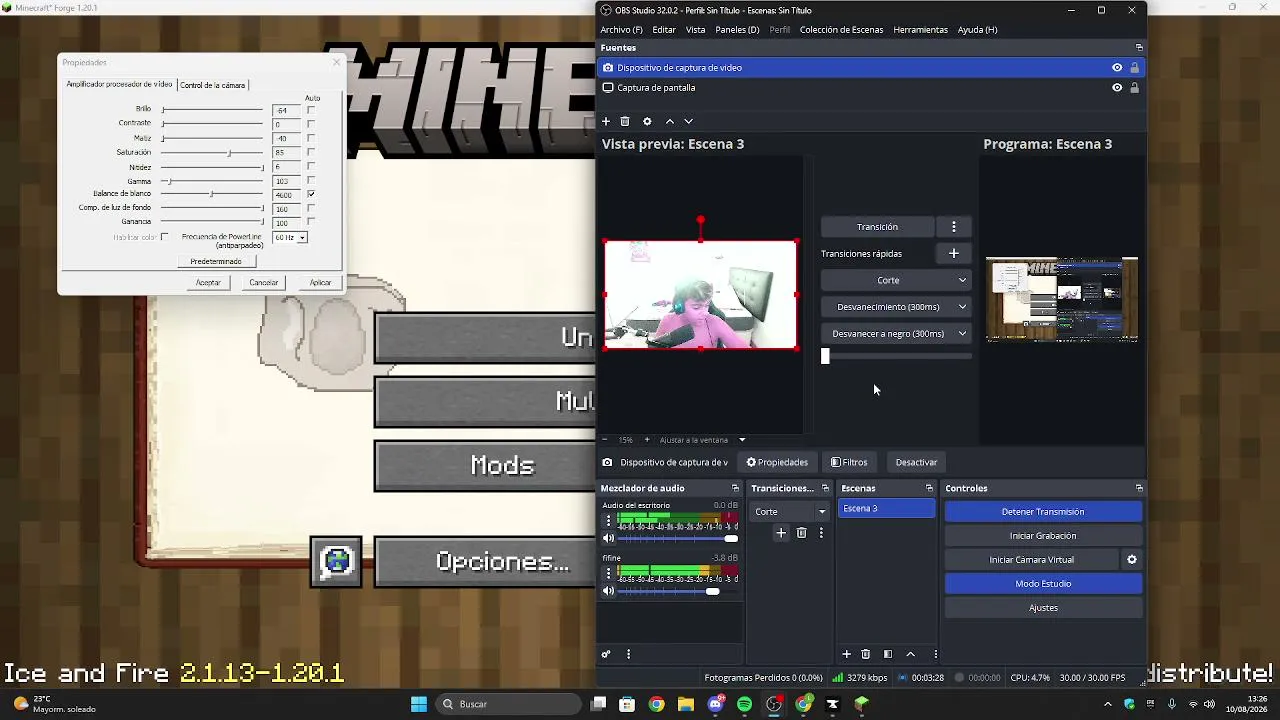
Task: Add a new source in Fuentes
Action: pos(605,121)
